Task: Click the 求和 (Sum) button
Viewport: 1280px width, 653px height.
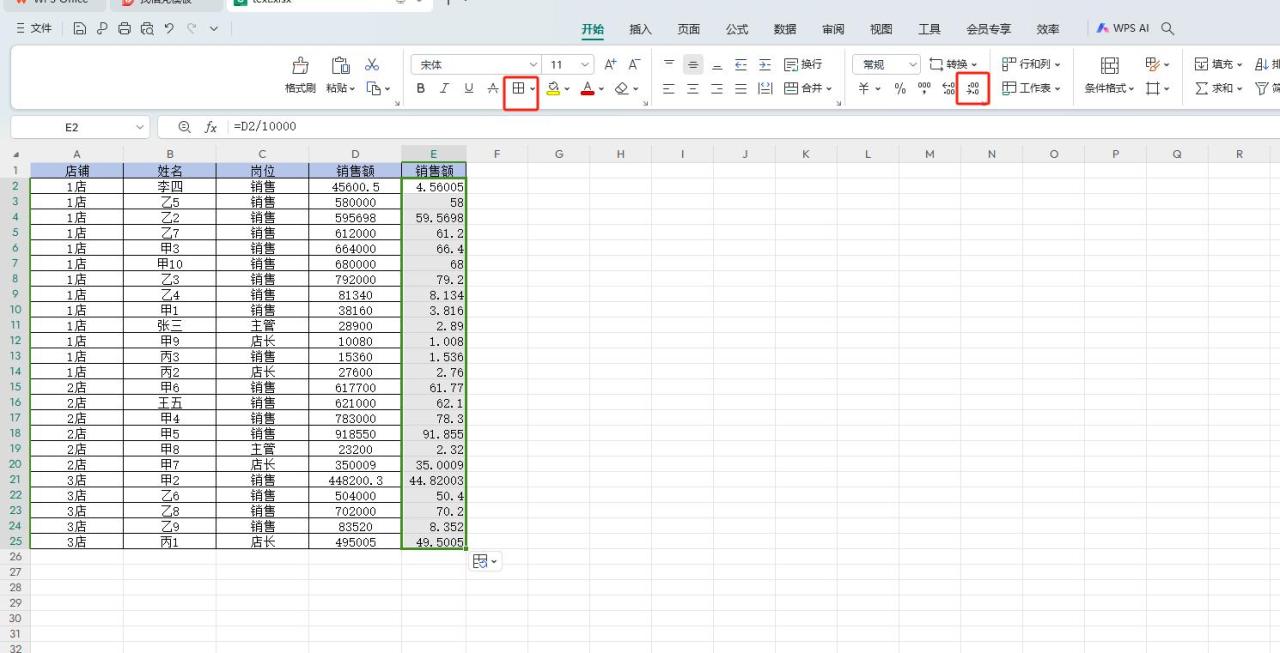Action: tap(1219, 88)
